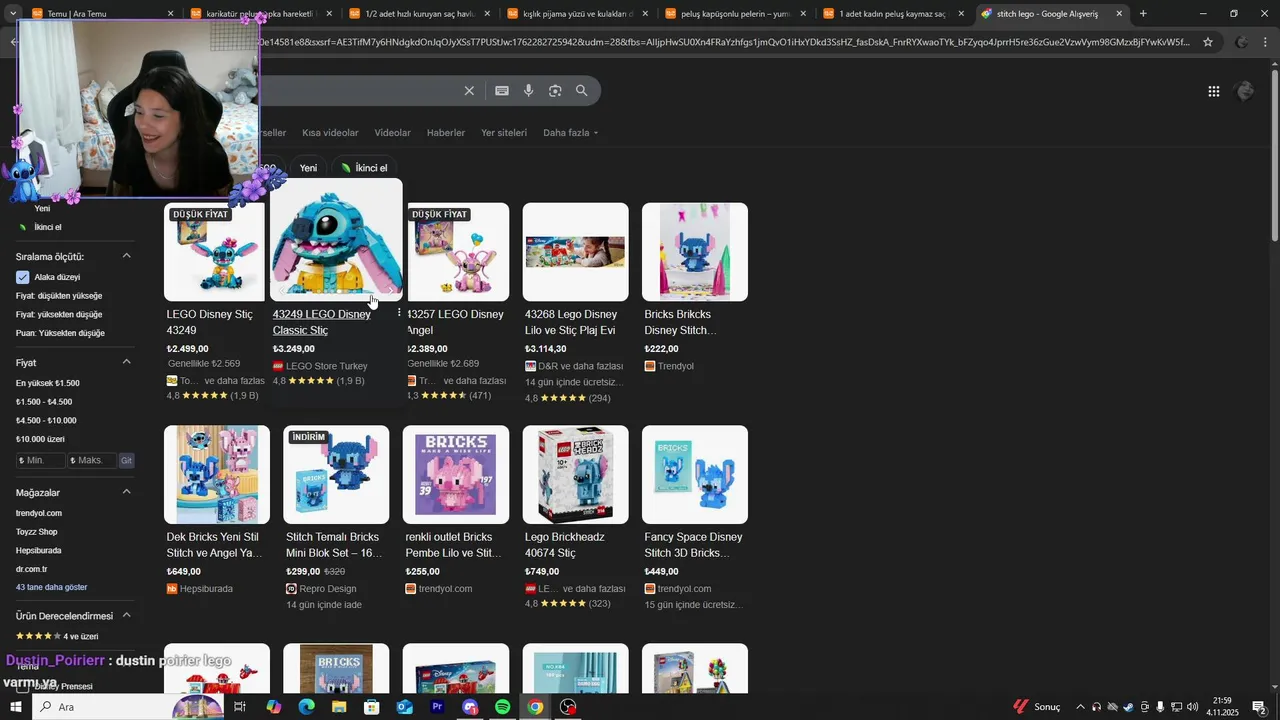The width and height of the screenshot is (1280, 720).
Task: Filter by Toyzz Shop store
Action: click(36, 532)
